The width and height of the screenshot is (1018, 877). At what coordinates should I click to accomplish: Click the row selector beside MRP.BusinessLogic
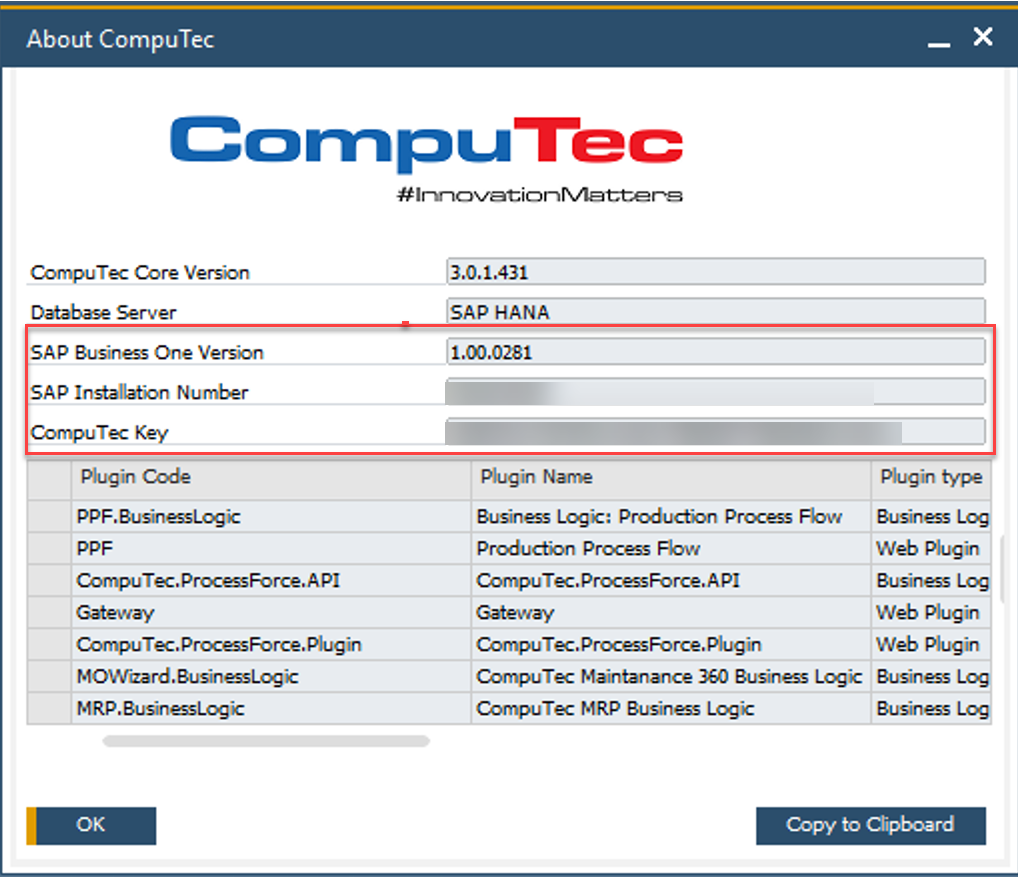[48, 709]
